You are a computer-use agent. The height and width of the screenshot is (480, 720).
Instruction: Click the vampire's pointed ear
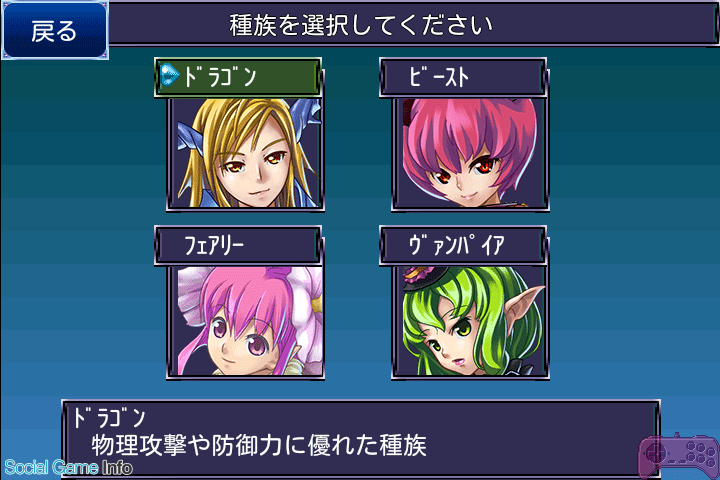[x=523, y=303]
